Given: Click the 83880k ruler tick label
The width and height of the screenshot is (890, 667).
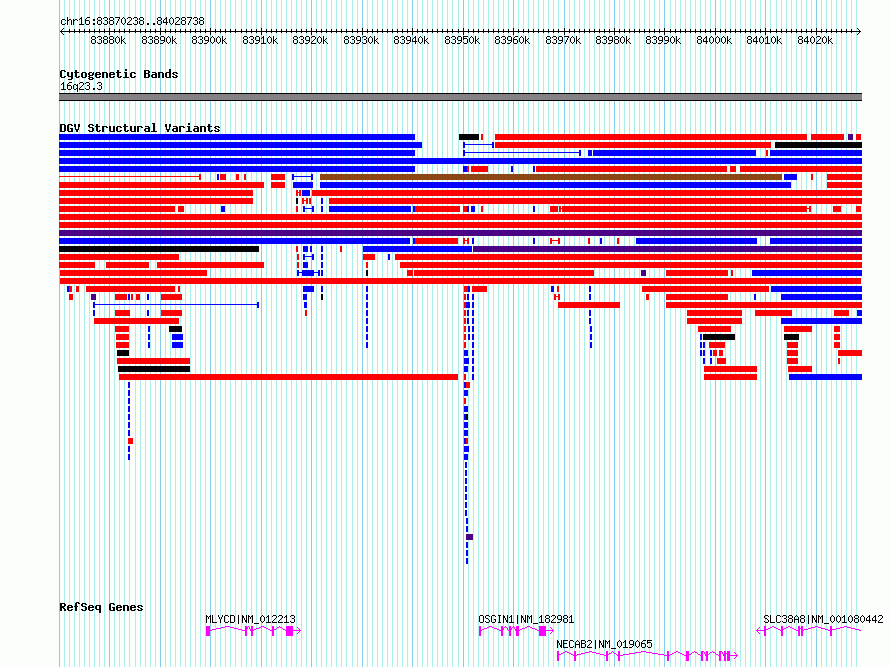Looking at the screenshot, I should [108, 40].
